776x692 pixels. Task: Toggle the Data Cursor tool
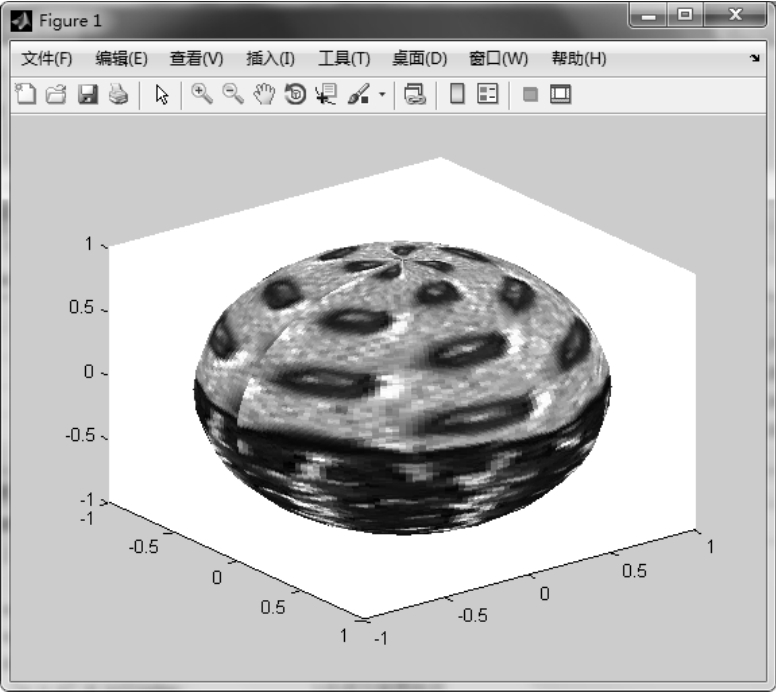click(x=326, y=95)
